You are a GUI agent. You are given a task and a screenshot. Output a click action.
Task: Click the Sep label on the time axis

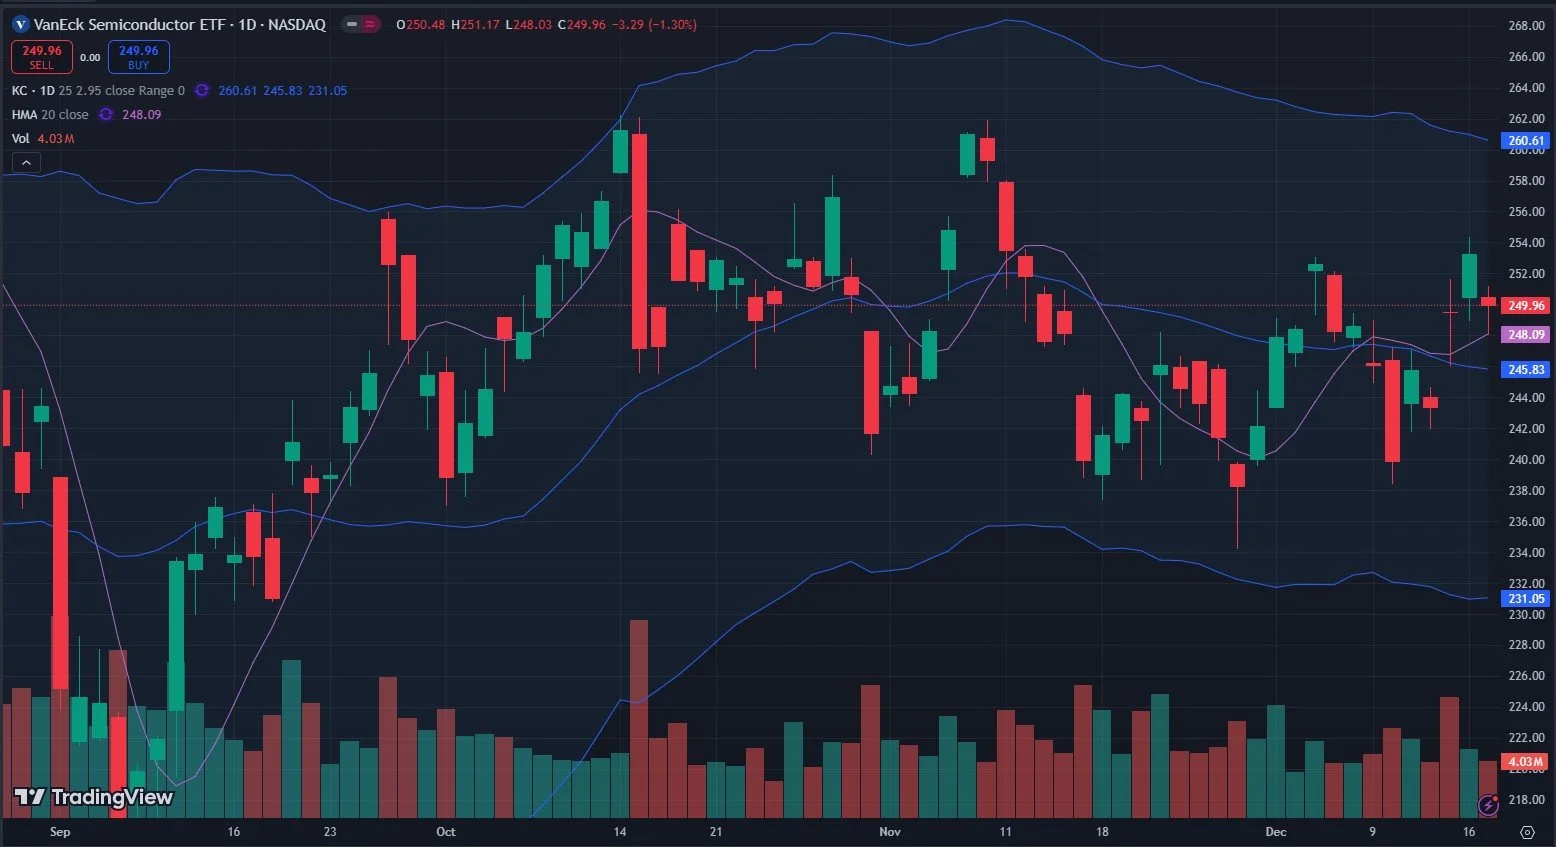coord(60,832)
